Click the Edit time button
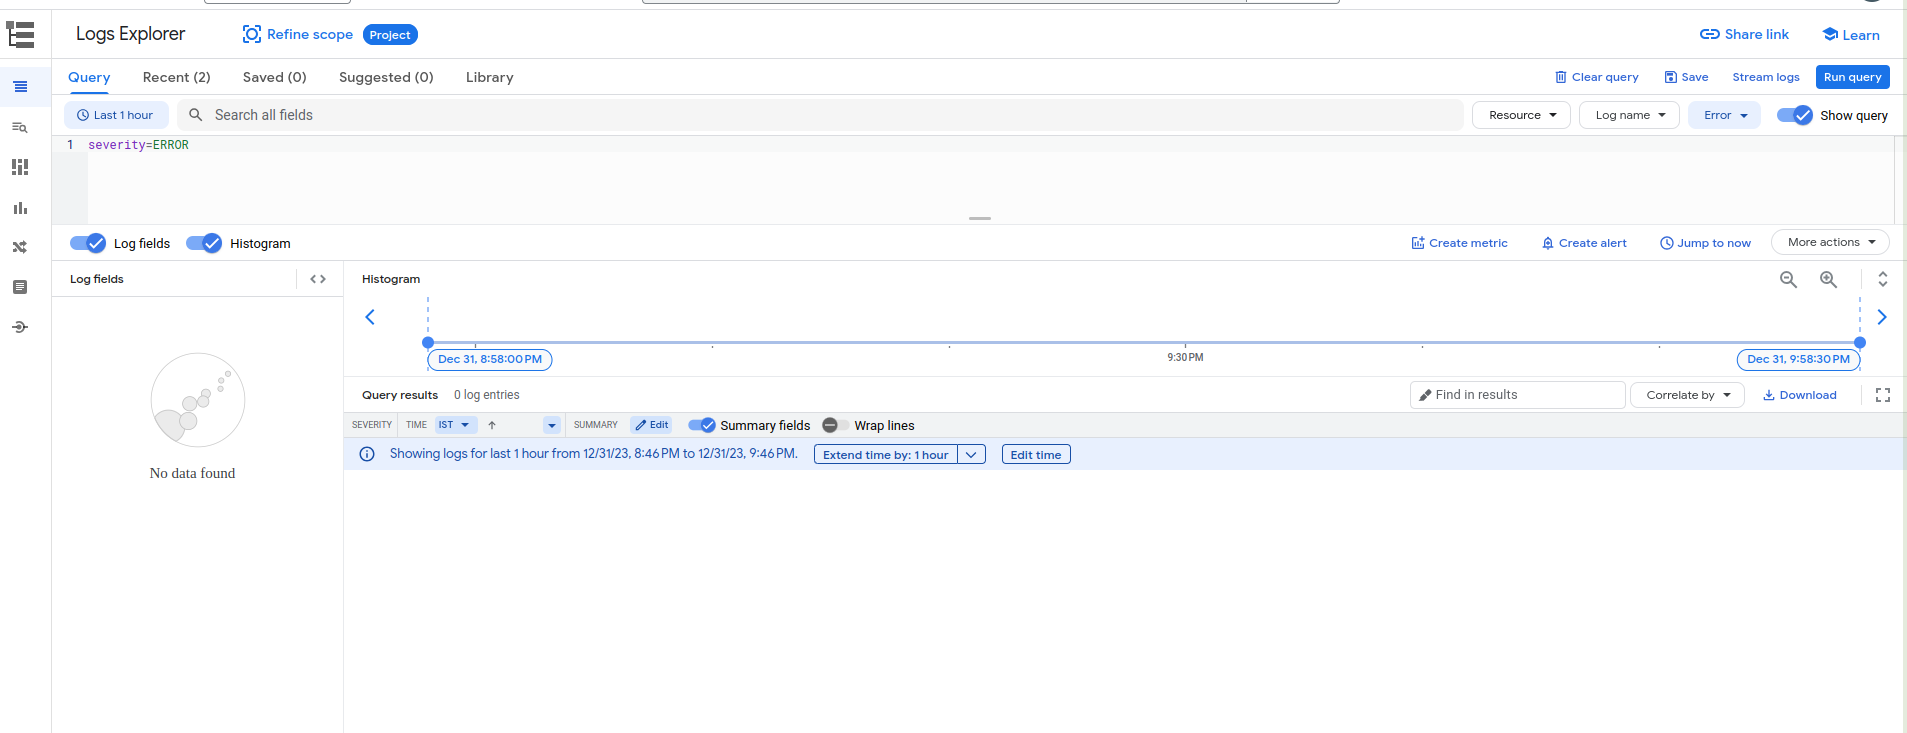The height and width of the screenshot is (733, 1907). [x=1035, y=455]
